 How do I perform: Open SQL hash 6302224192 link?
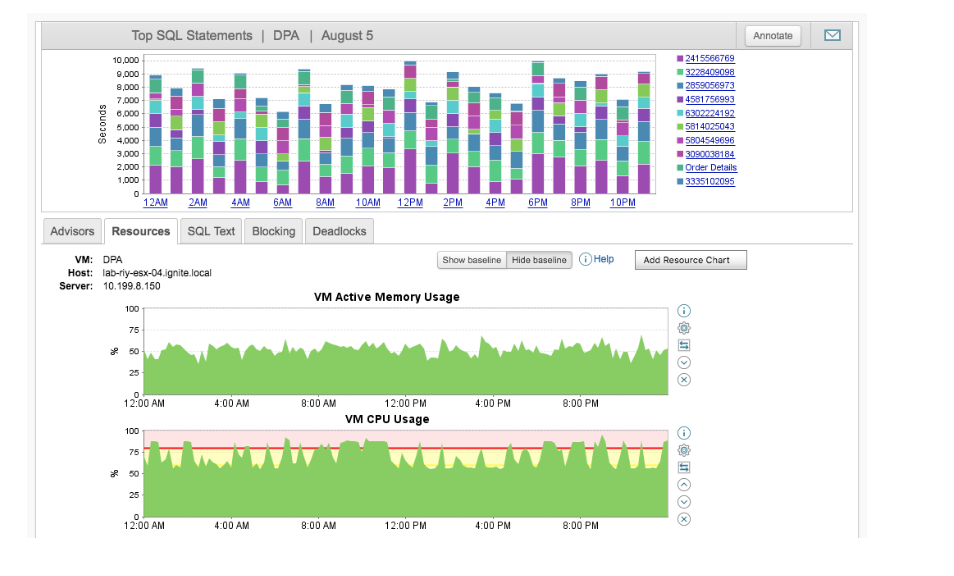click(709, 113)
